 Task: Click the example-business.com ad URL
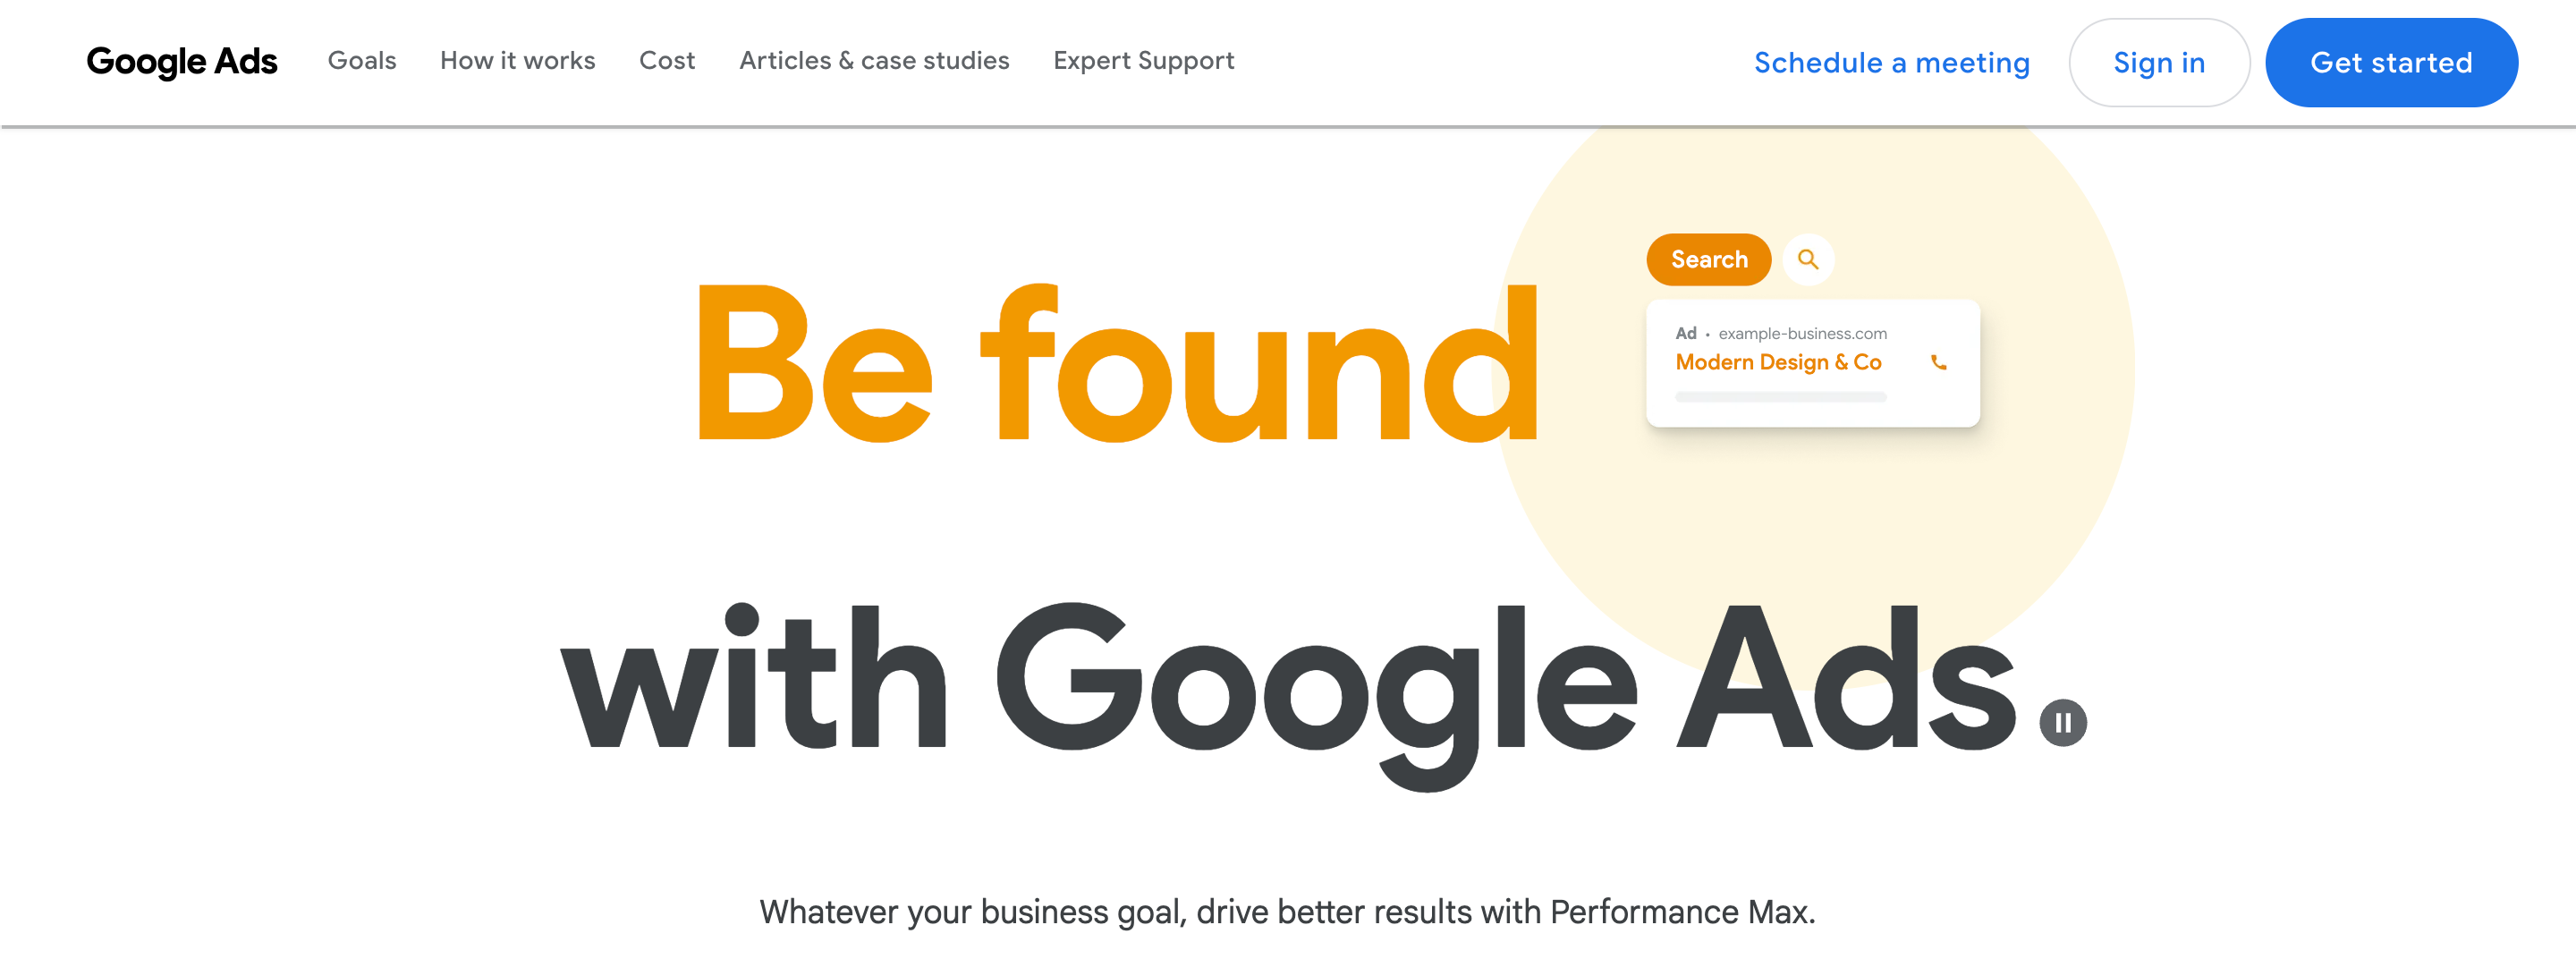coord(1802,334)
